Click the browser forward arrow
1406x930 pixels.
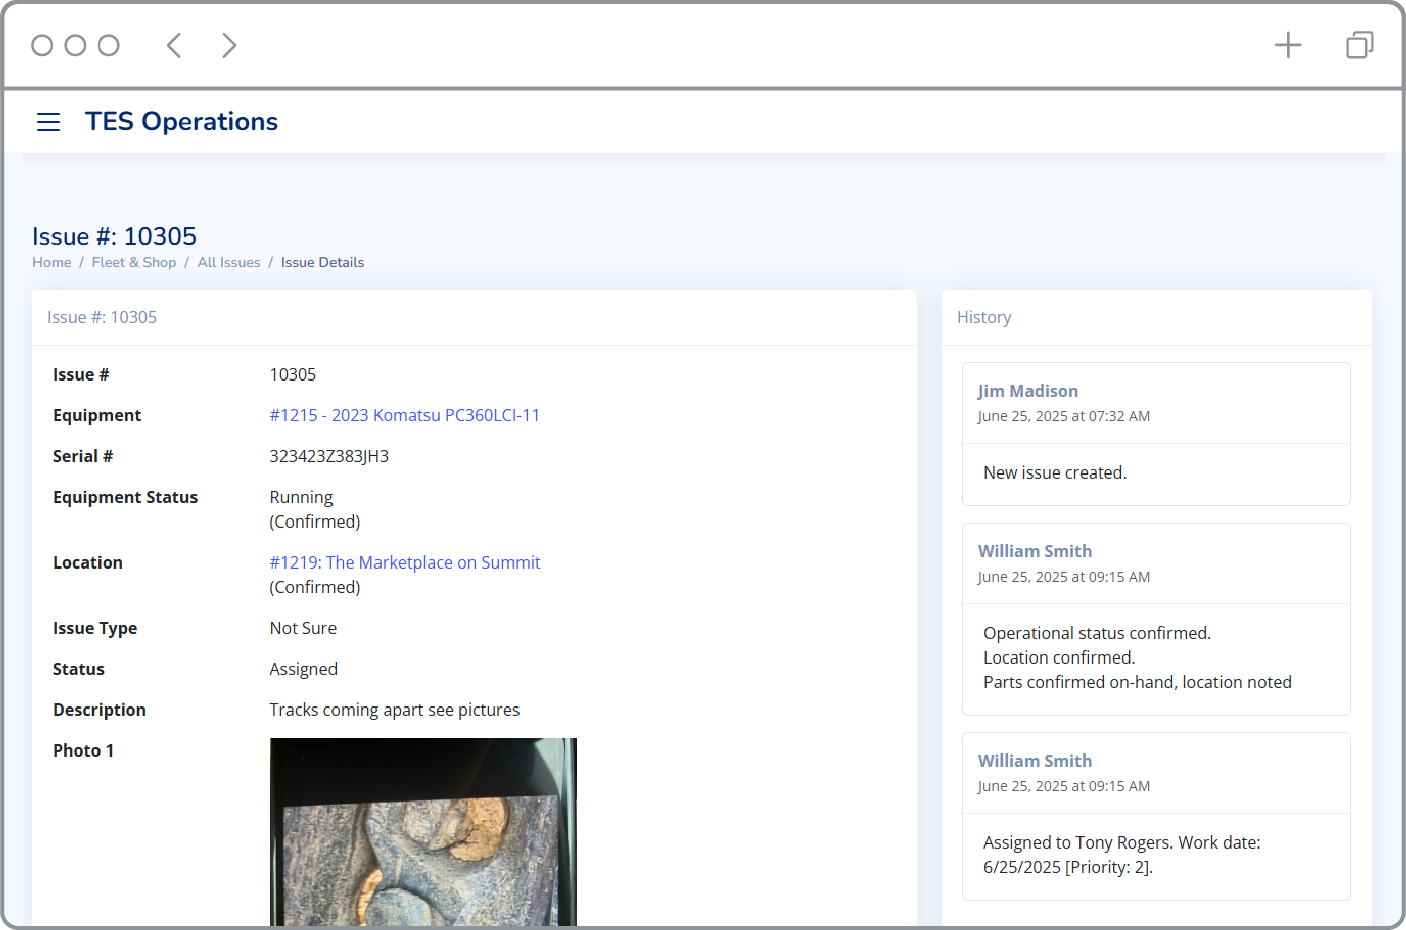[229, 45]
